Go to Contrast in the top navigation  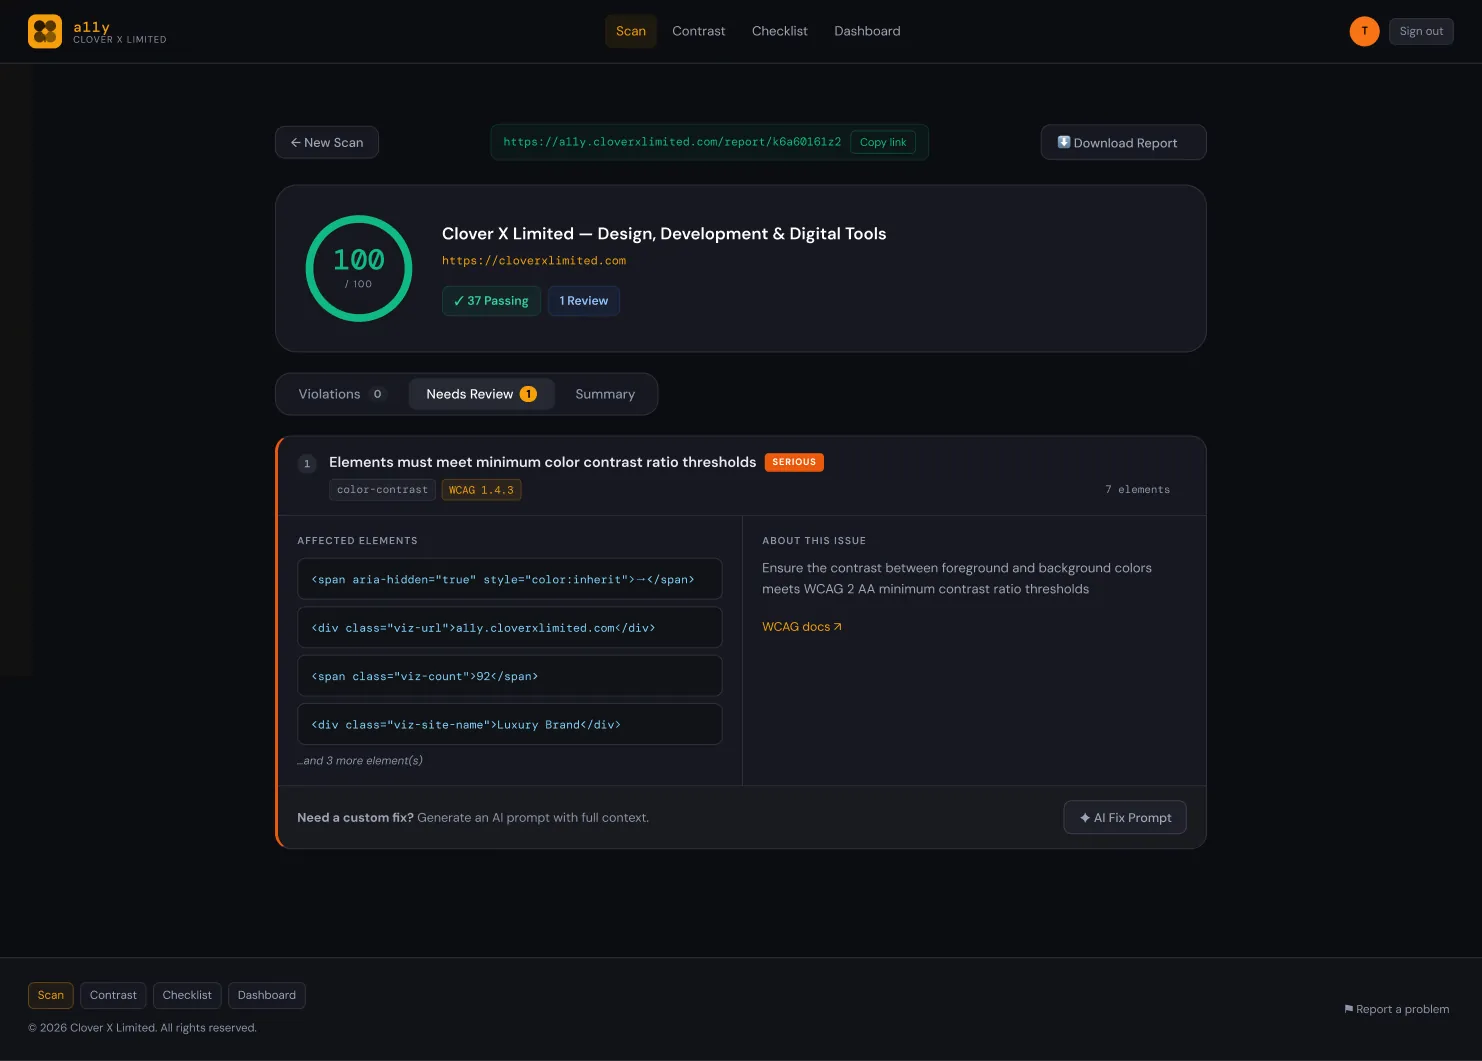point(699,31)
